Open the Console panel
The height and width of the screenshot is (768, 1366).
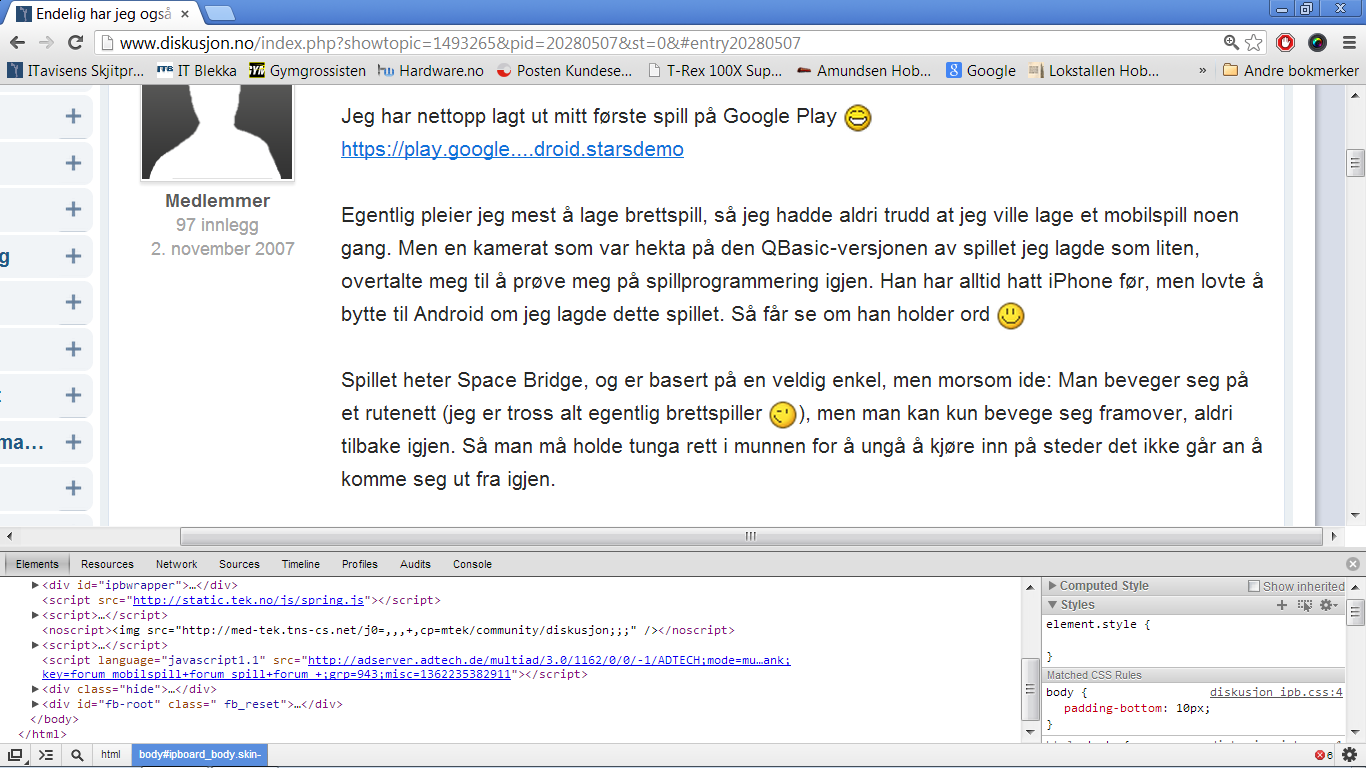(472, 564)
